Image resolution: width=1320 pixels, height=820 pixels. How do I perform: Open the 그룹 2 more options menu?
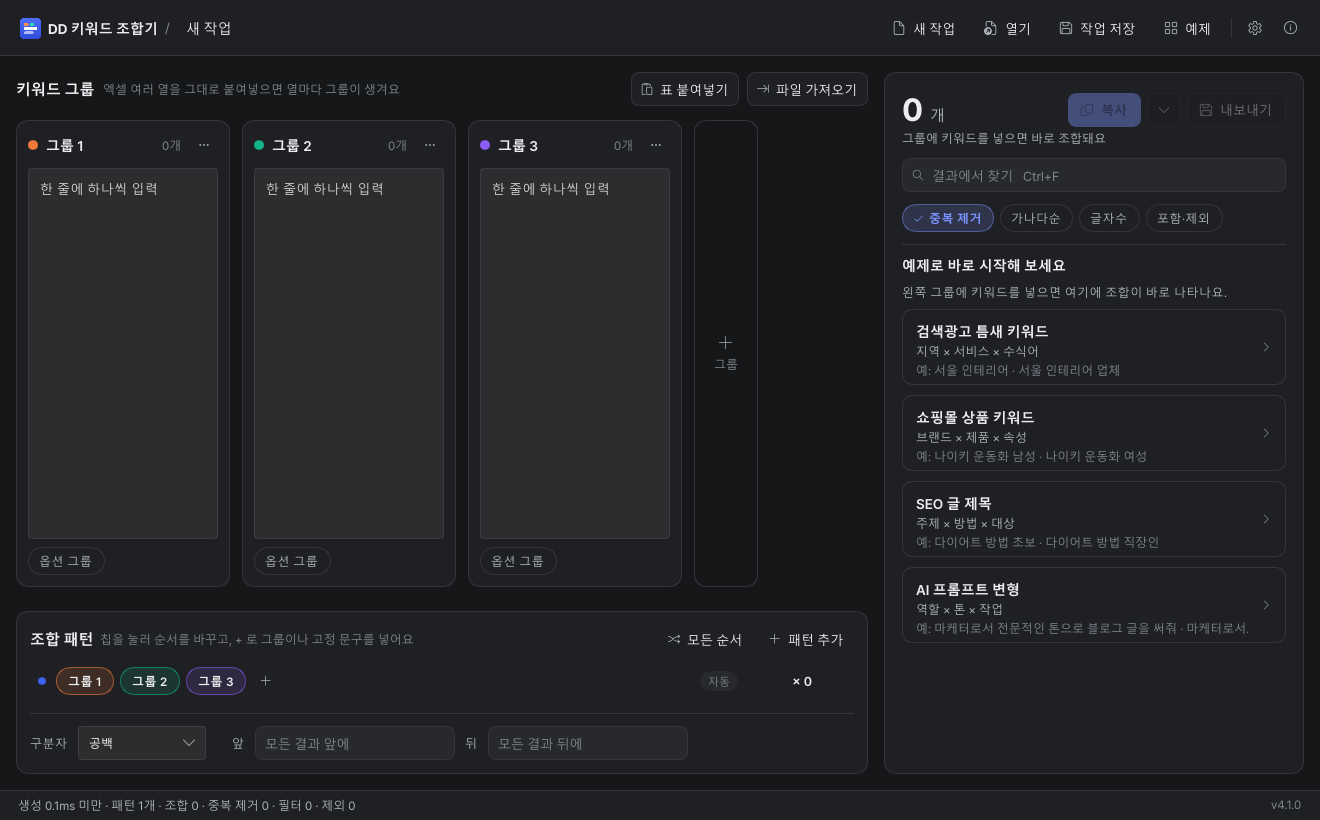click(x=430, y=145)
